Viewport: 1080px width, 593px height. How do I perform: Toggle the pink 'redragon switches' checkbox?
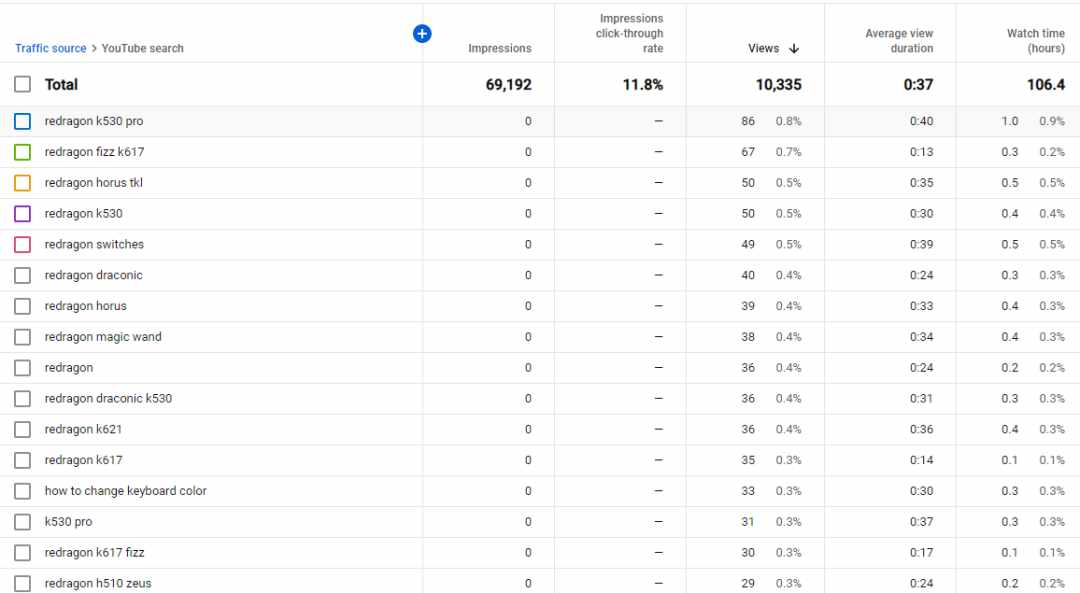tap(23, 244)
